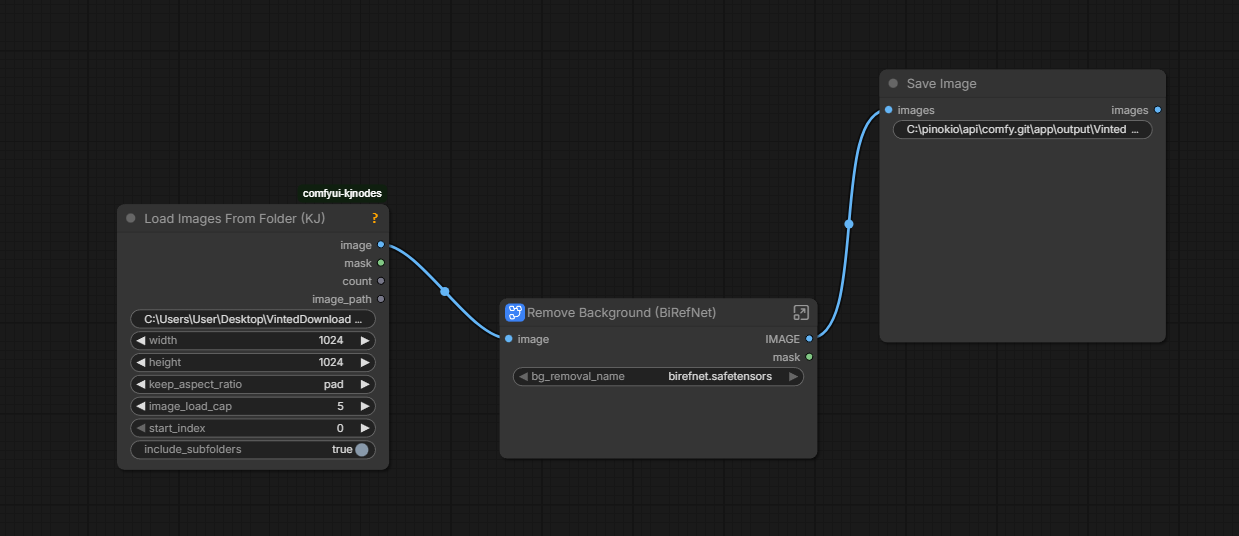Open the pad aspect ratio combo

[333, 384]
